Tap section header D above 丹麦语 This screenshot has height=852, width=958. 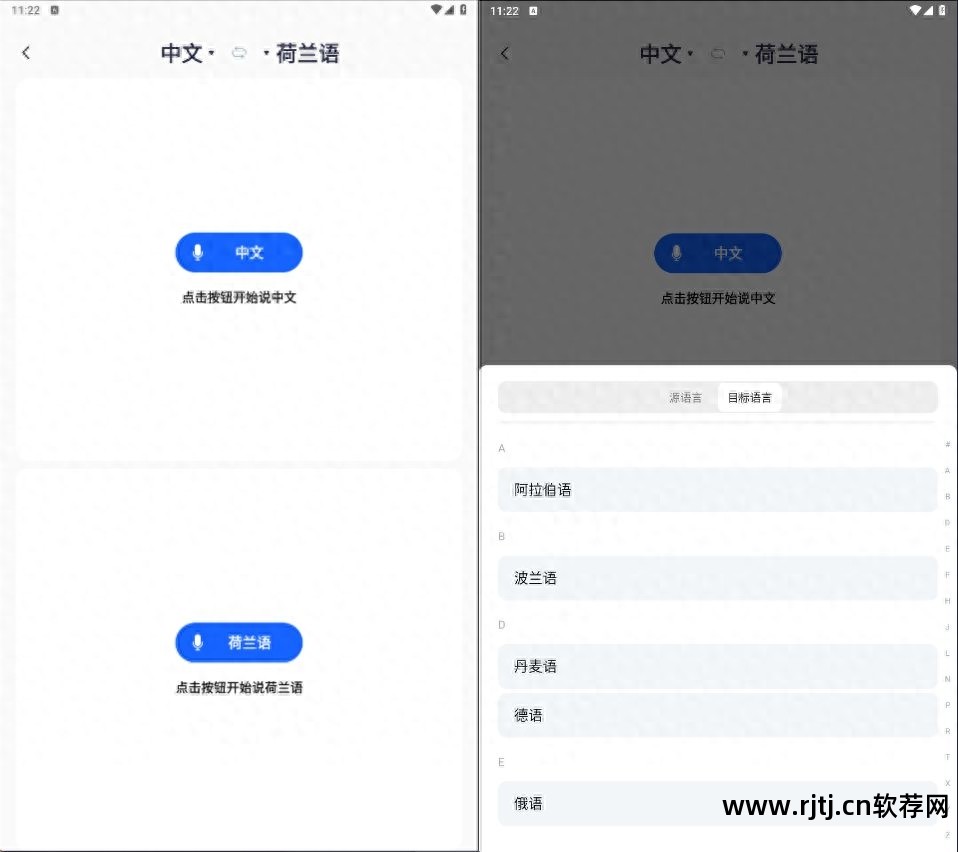point(502,625)
